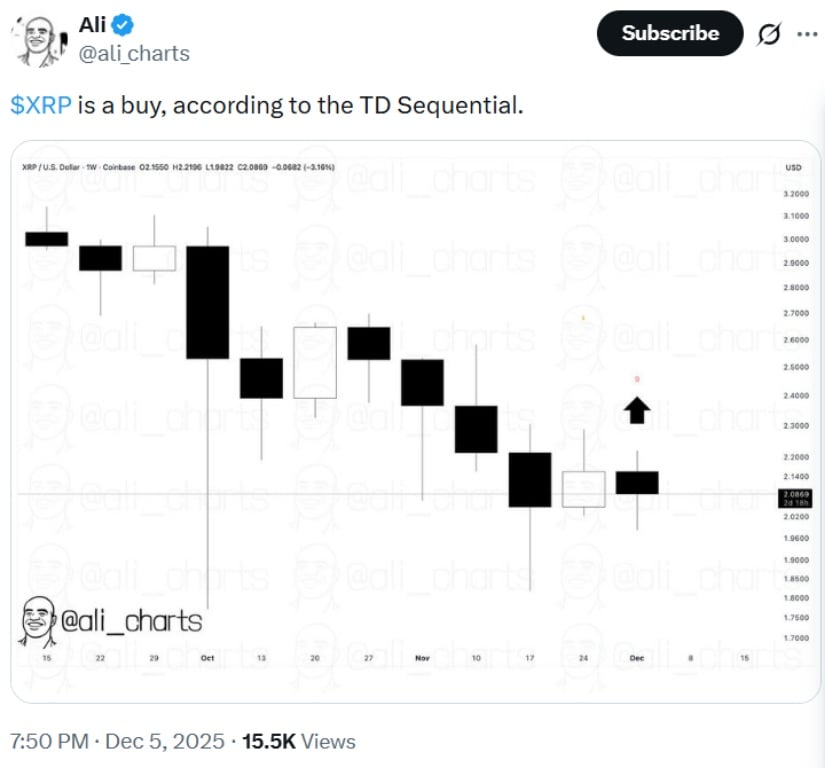Click the black up arrow on chart

point(637,410)
